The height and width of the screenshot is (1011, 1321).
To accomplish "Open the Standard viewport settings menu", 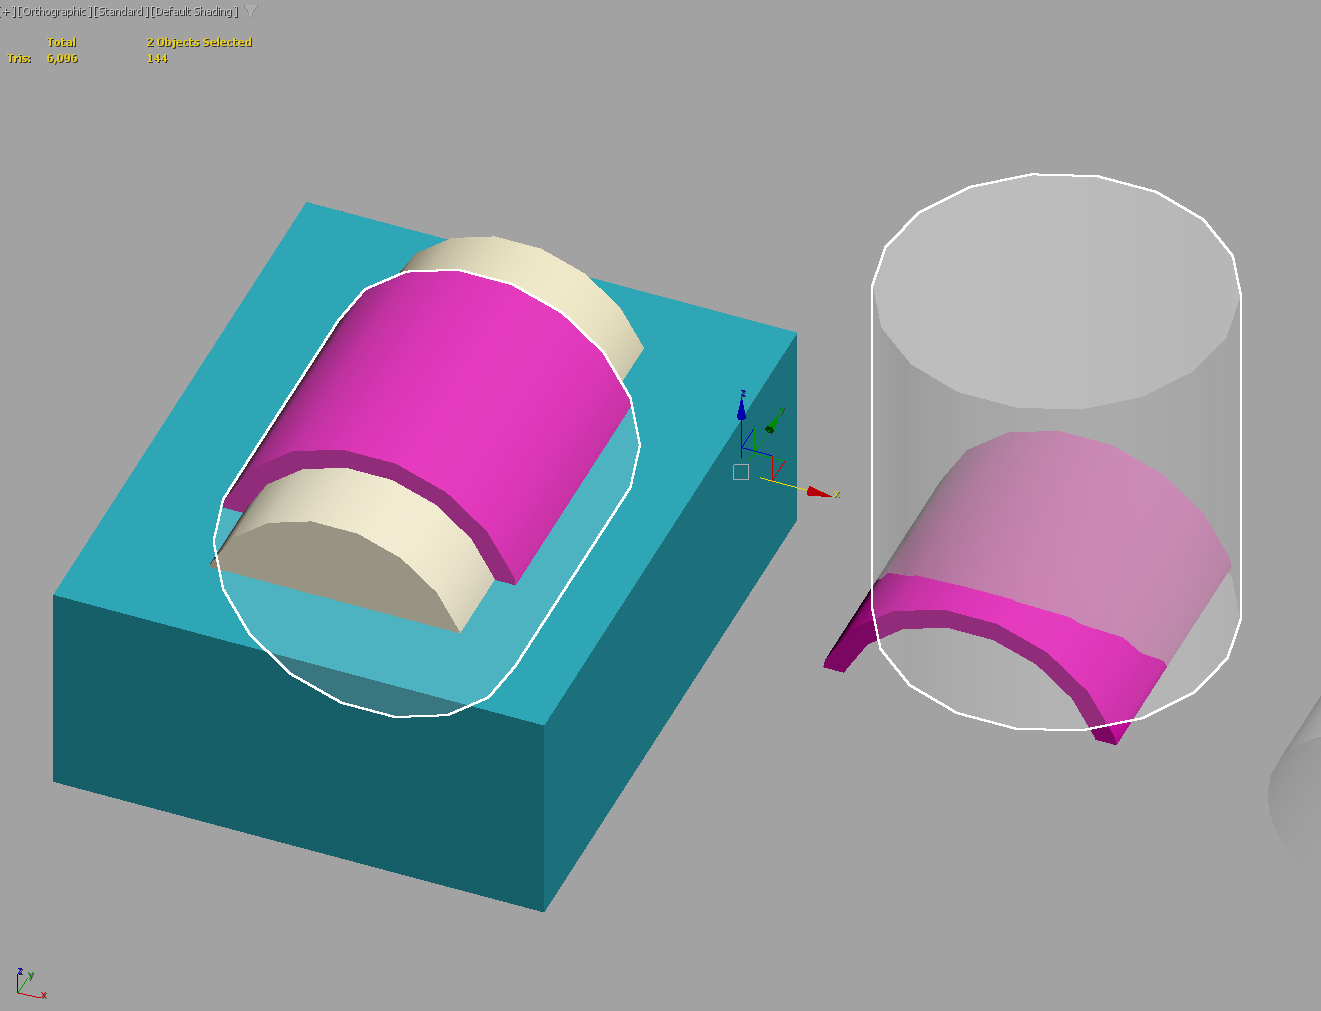I will pos(120,12).
